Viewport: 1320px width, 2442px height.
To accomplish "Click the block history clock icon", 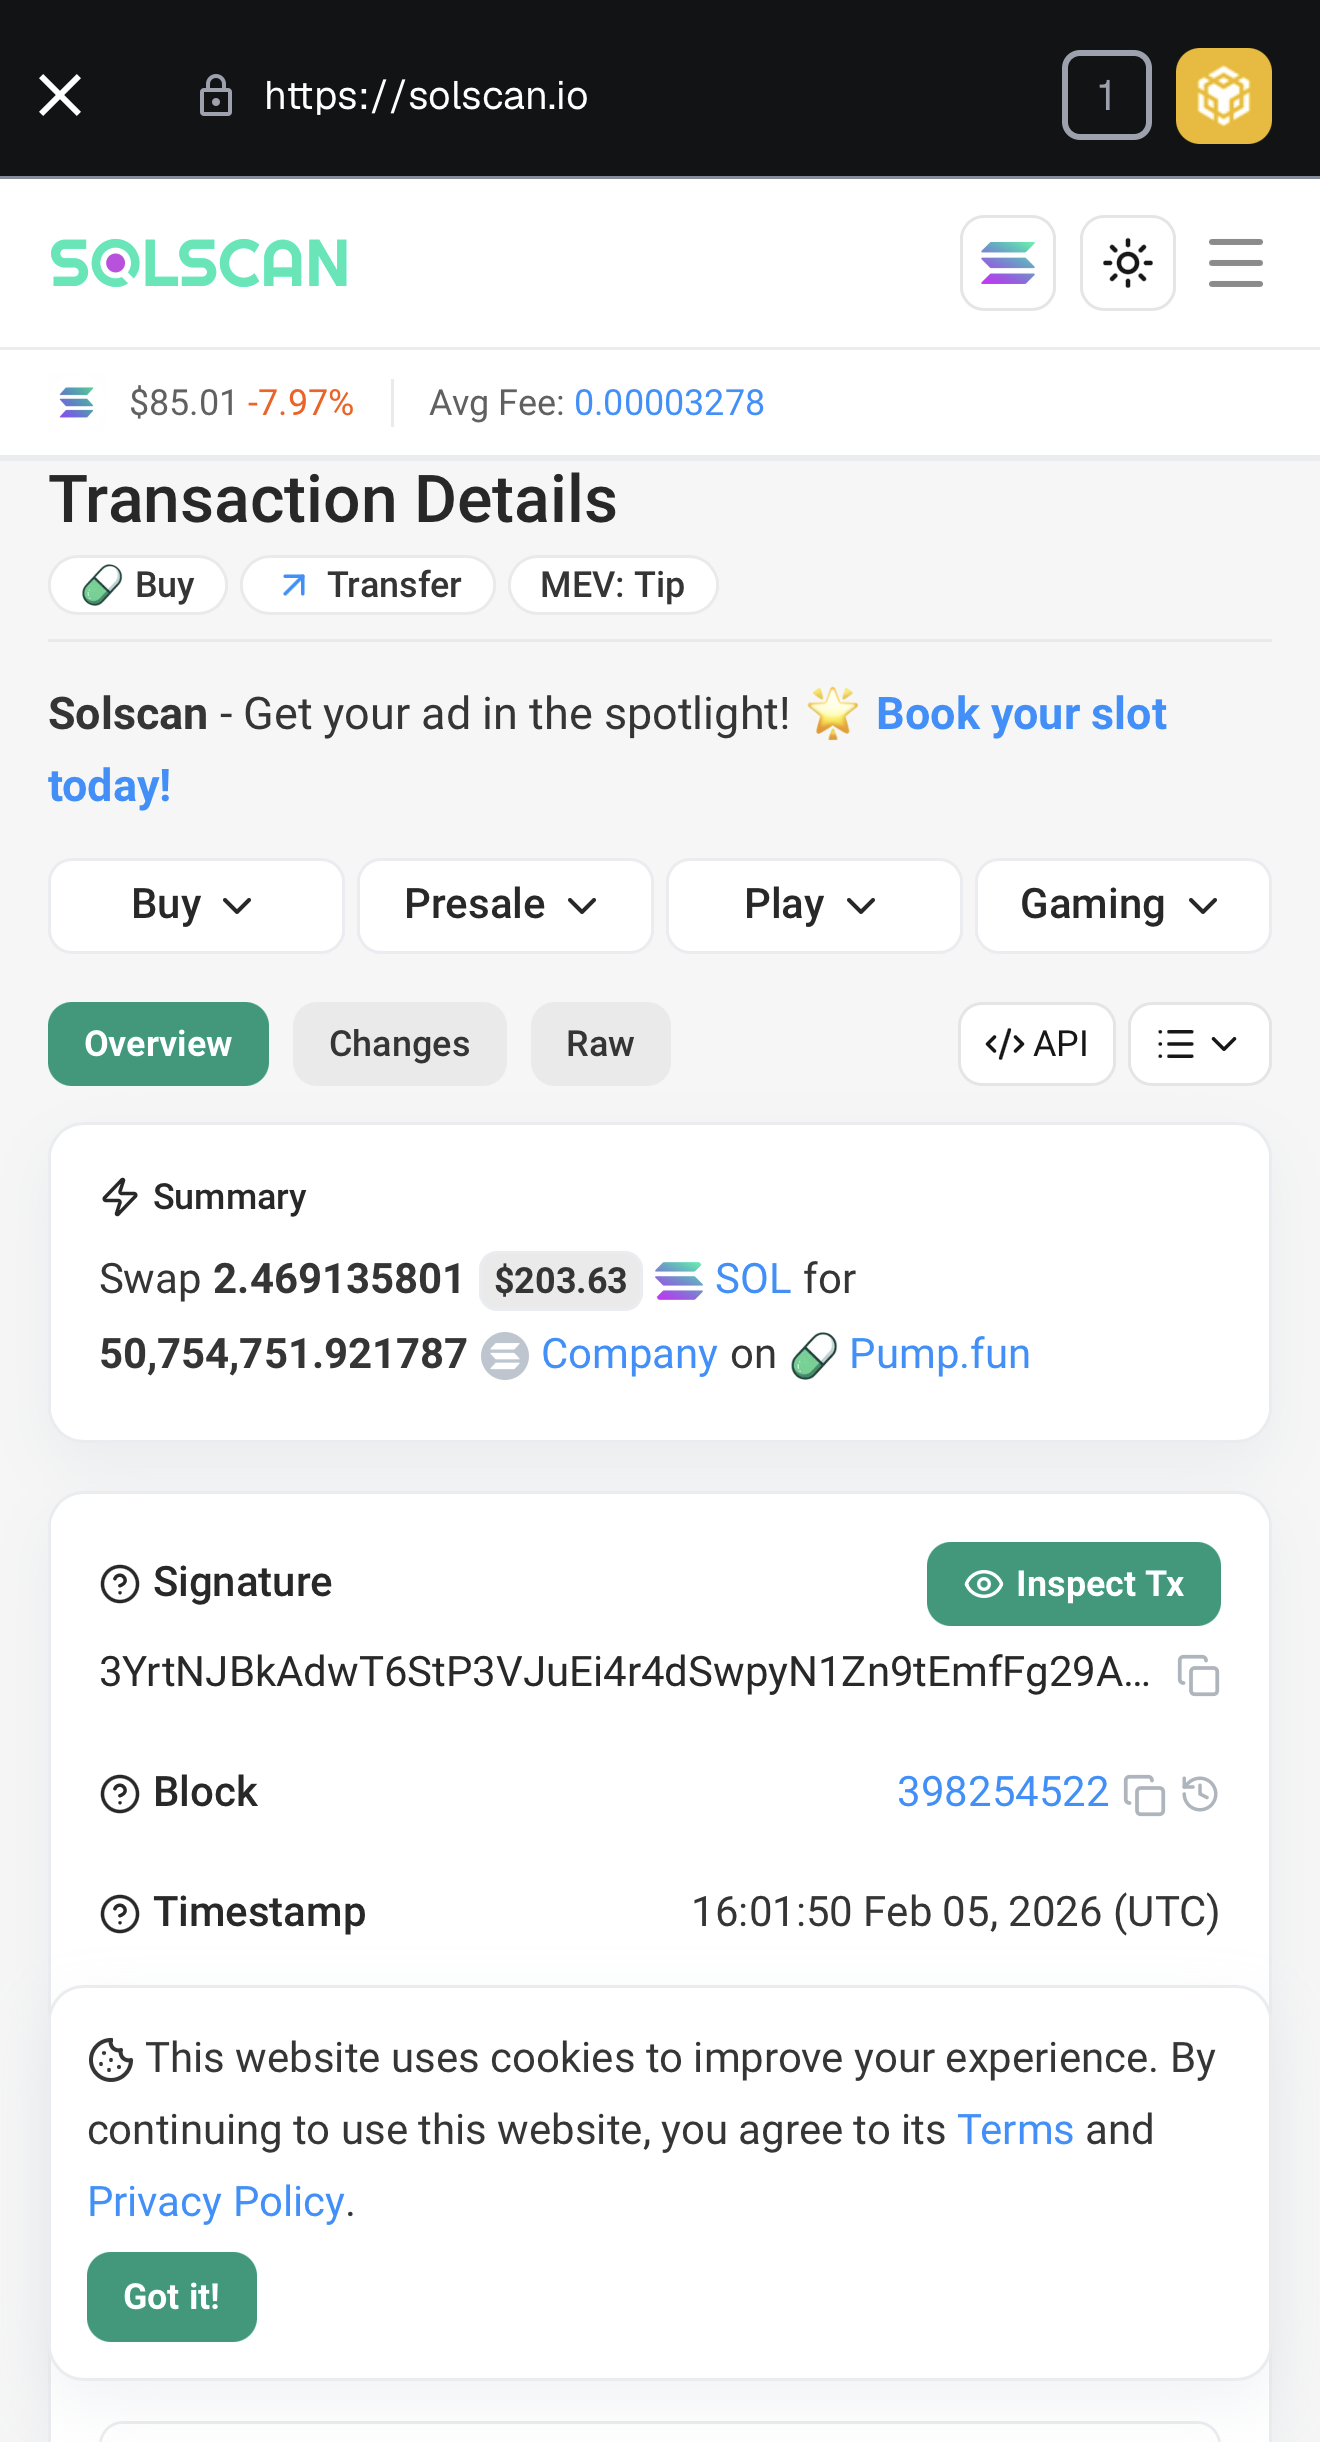I will [x=1199, y=1794].
